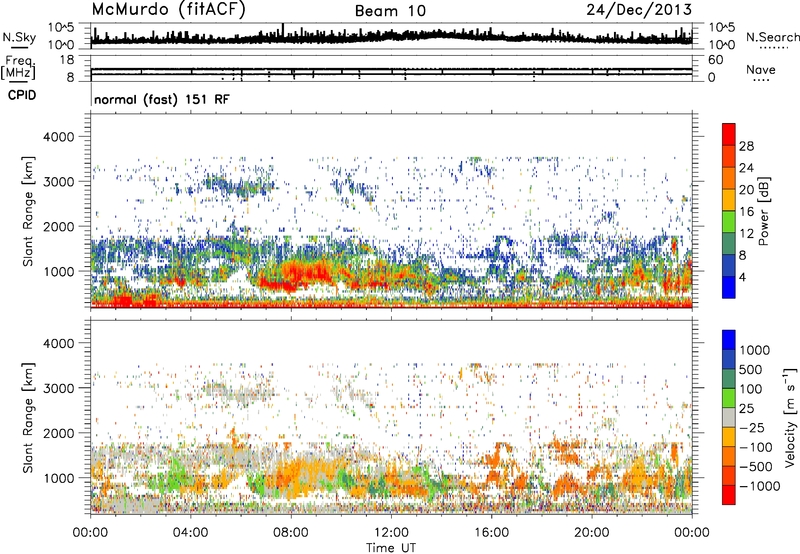Select power colour bar segment between 8 and 12
The width and height of the screenshot is (800, 554).
729,243
